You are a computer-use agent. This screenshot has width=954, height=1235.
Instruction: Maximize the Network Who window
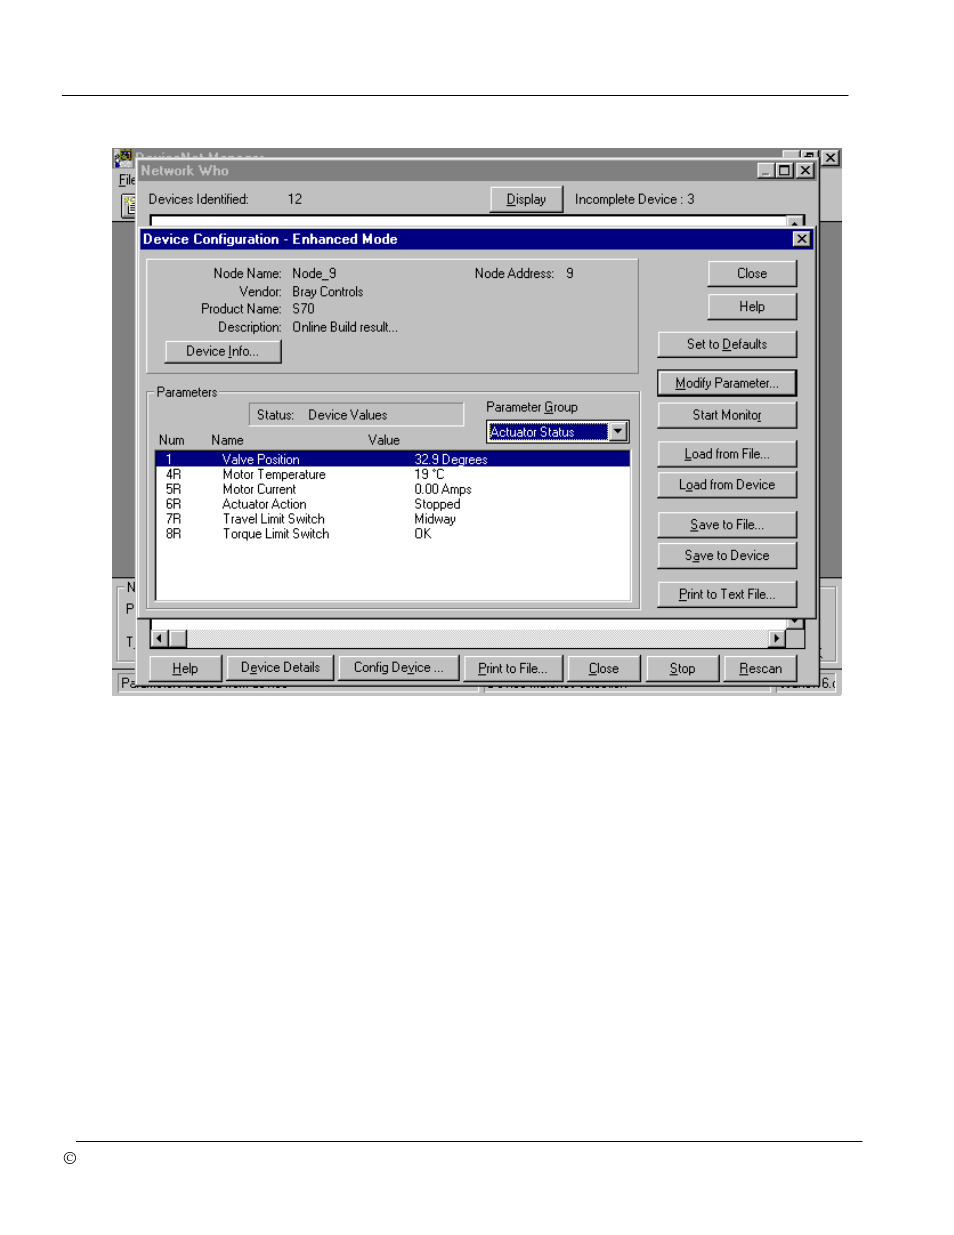click(x=785, y=171)
